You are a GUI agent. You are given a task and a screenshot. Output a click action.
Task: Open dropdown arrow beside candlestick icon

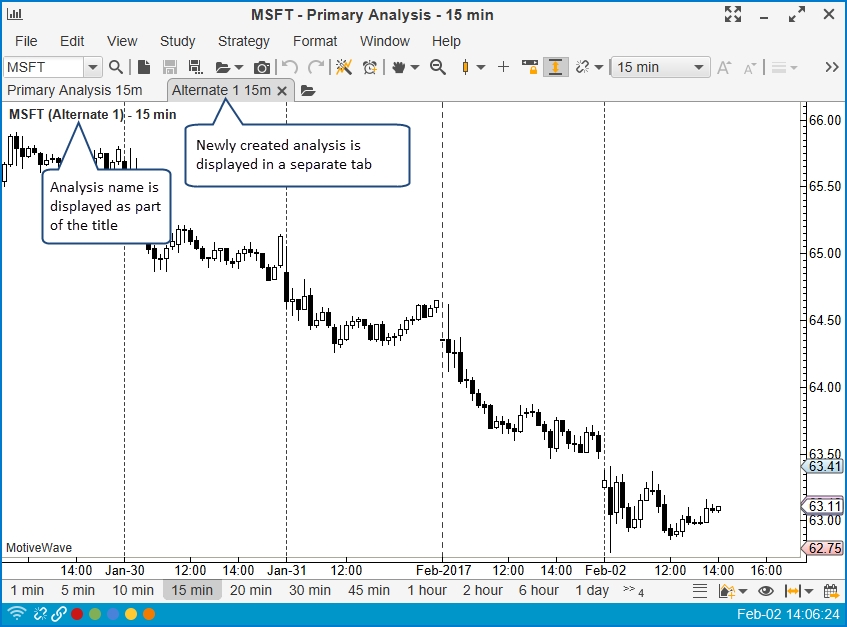coord(481,68)
